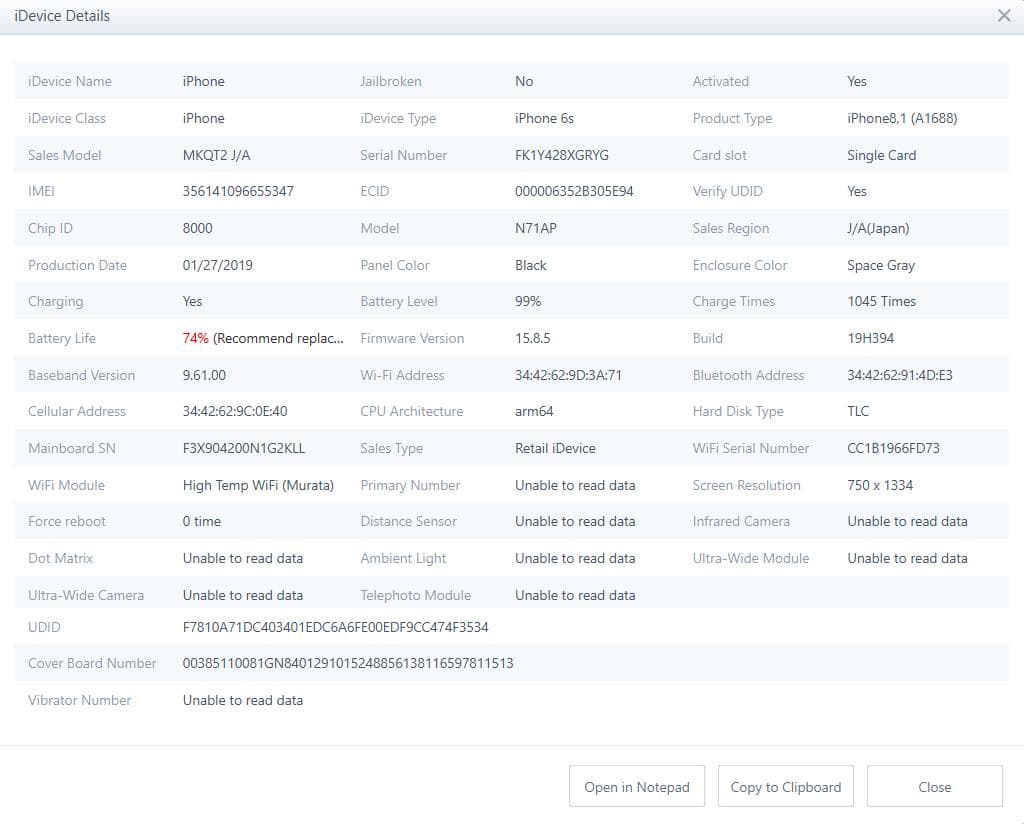Select the Screen Resolution 750 x 1334
The width and height of the screenshot is (1024, 824).
pos(879,485)
